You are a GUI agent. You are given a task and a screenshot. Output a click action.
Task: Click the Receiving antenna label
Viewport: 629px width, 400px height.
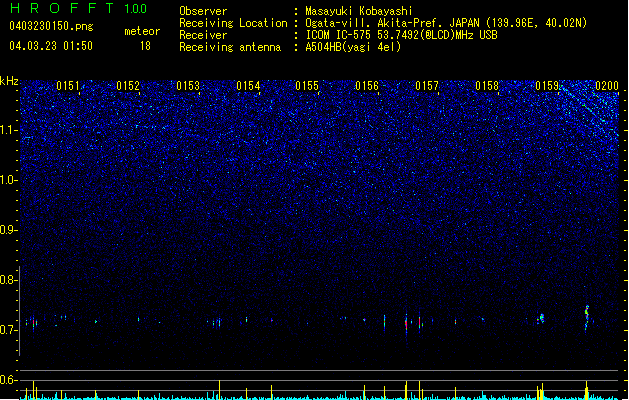(x=230, y=47)
